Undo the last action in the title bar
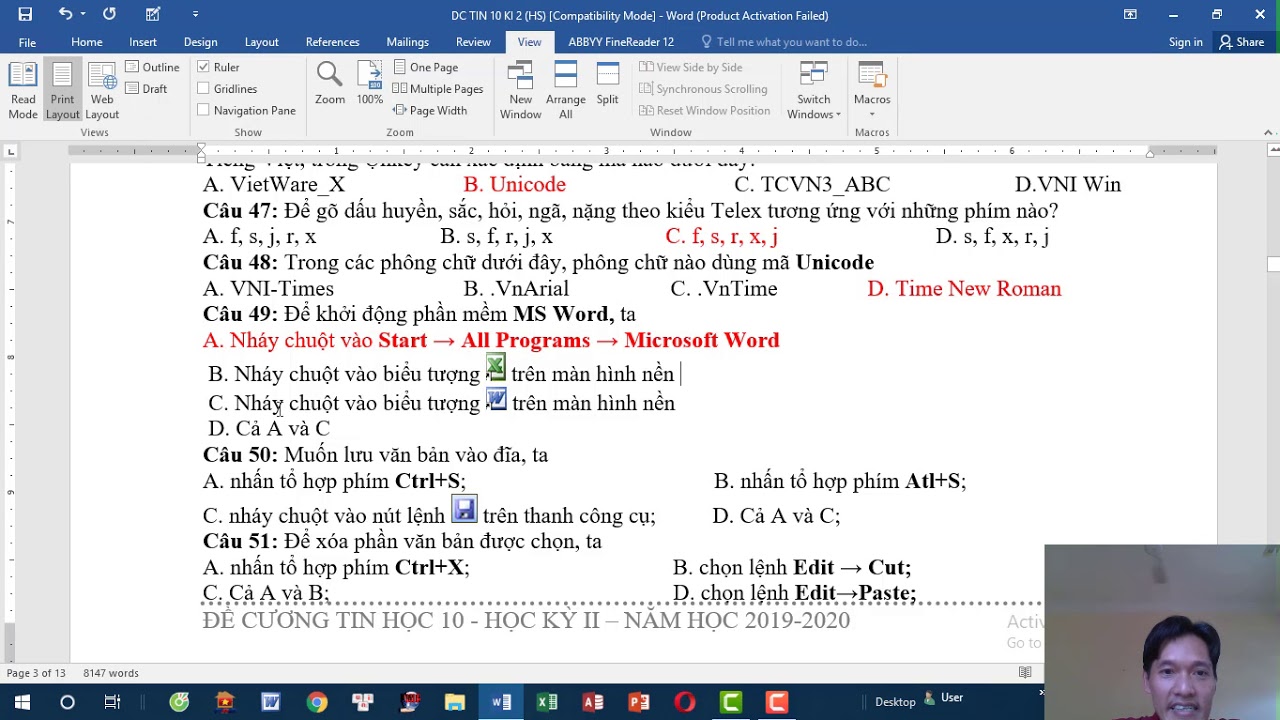The height and width of the screenshot is (720, 1280). [65, 14]
